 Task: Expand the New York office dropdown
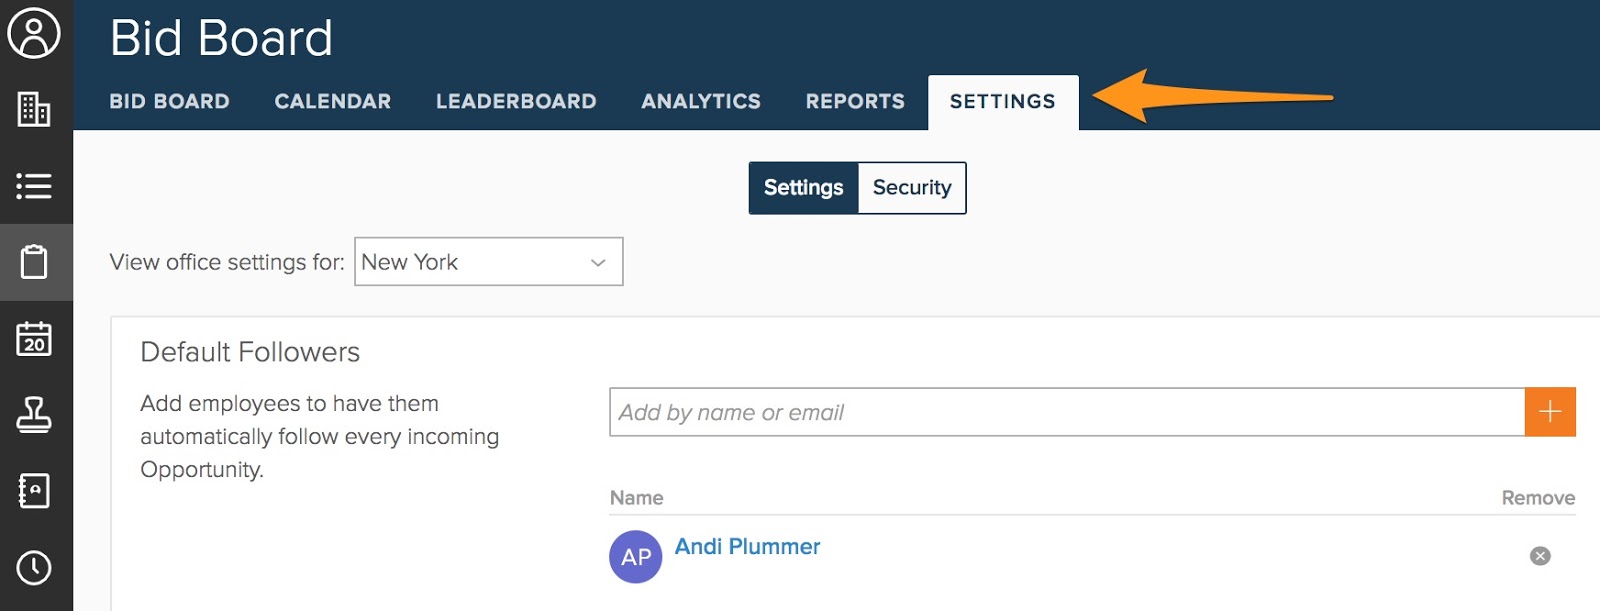point(488,262)
